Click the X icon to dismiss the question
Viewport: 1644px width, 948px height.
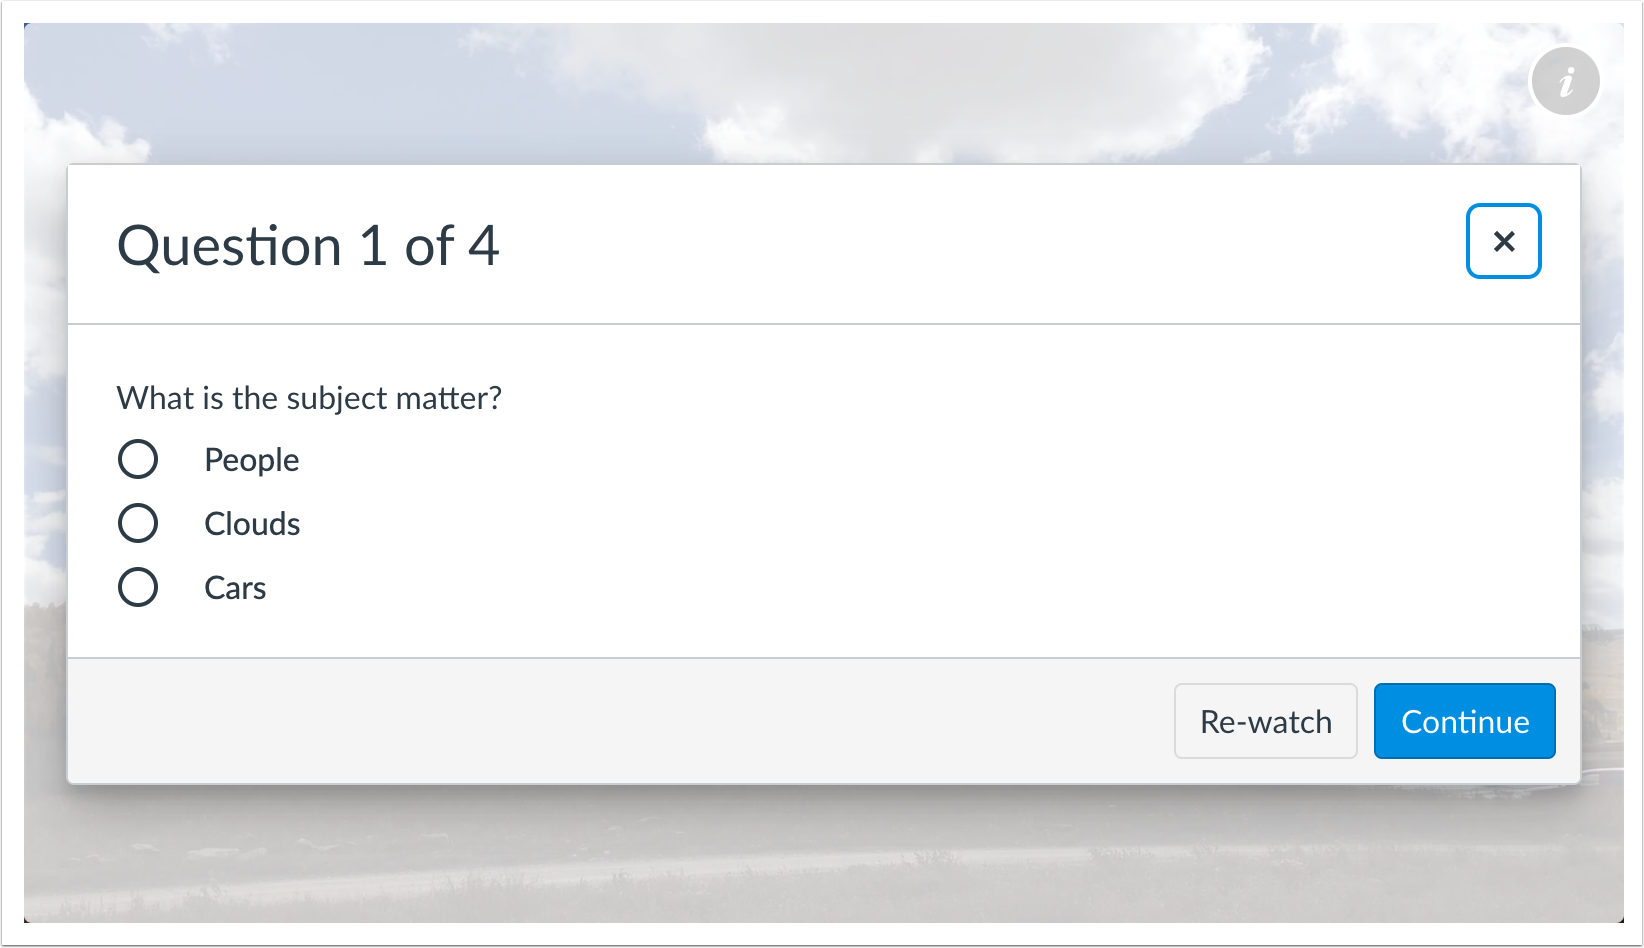[x=1503, y=241]
